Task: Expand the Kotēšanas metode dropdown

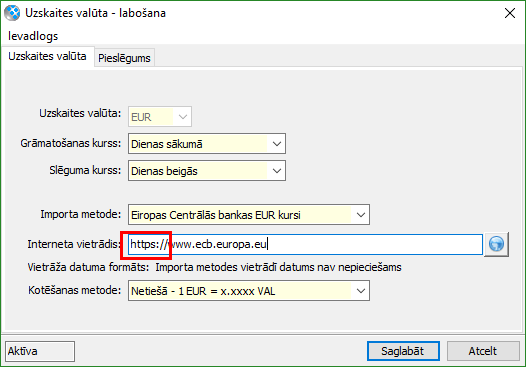Action: point(249,291)
